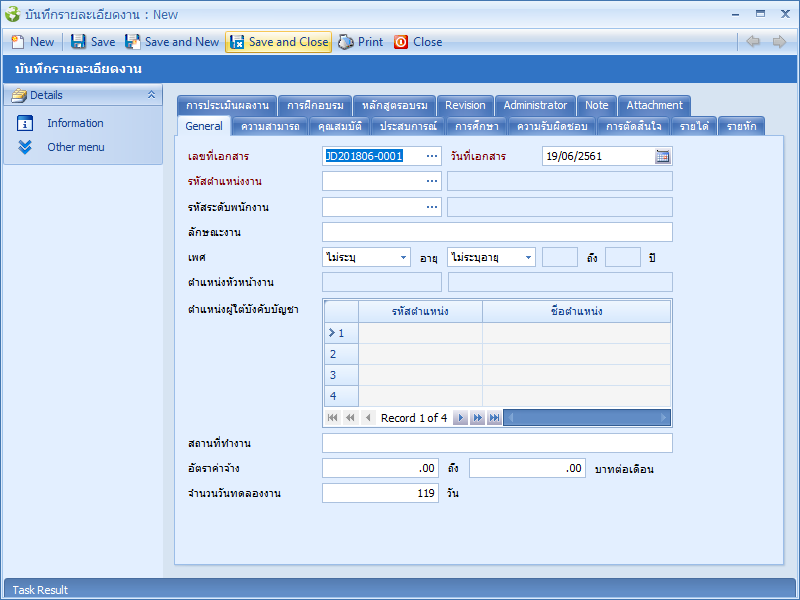The image size is (800, 600).
Task: Open the รายได้ tab
Action: [x=694, y=126]
